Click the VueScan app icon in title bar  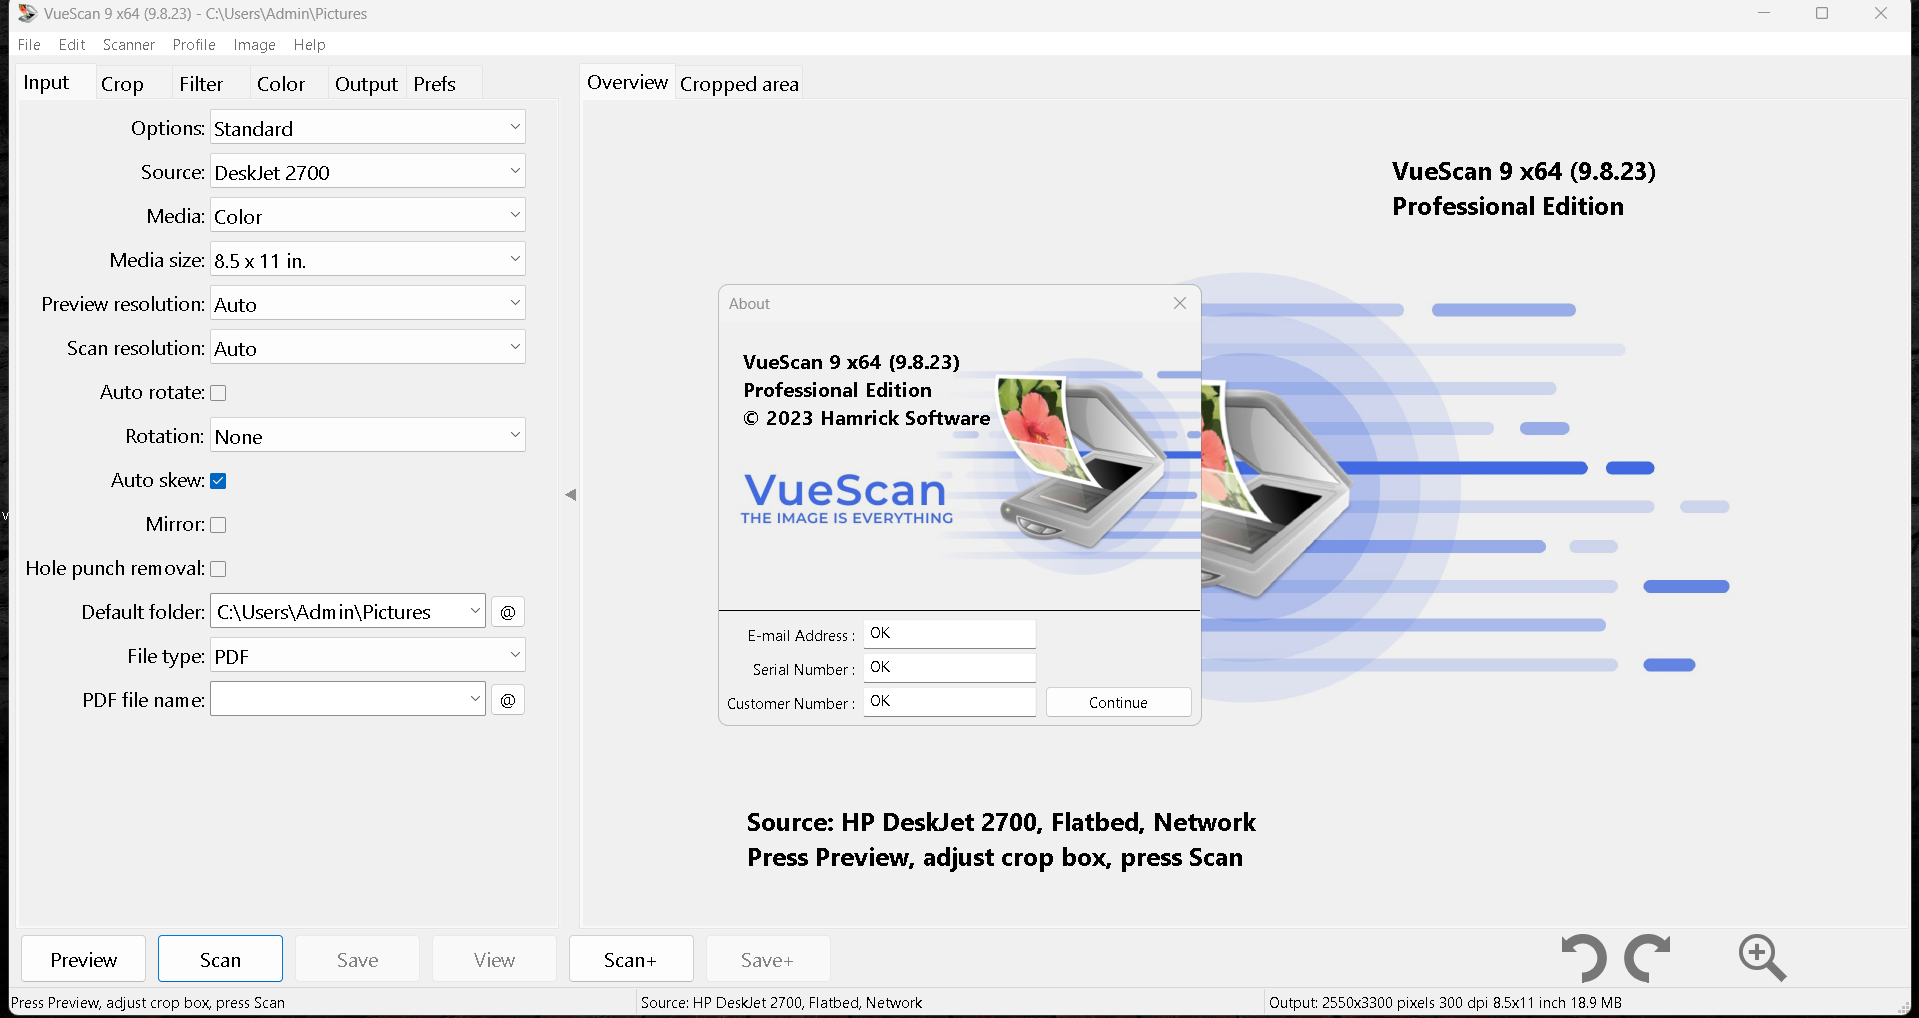tap(27, 13)
